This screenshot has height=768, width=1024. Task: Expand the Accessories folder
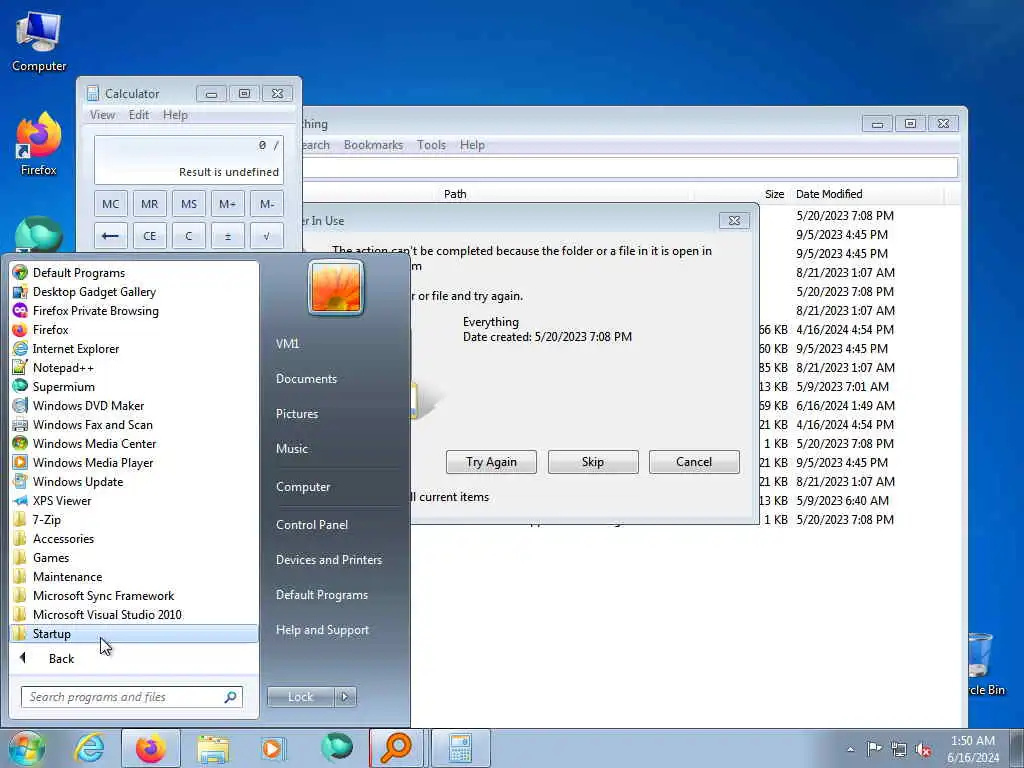pos(134,539)
